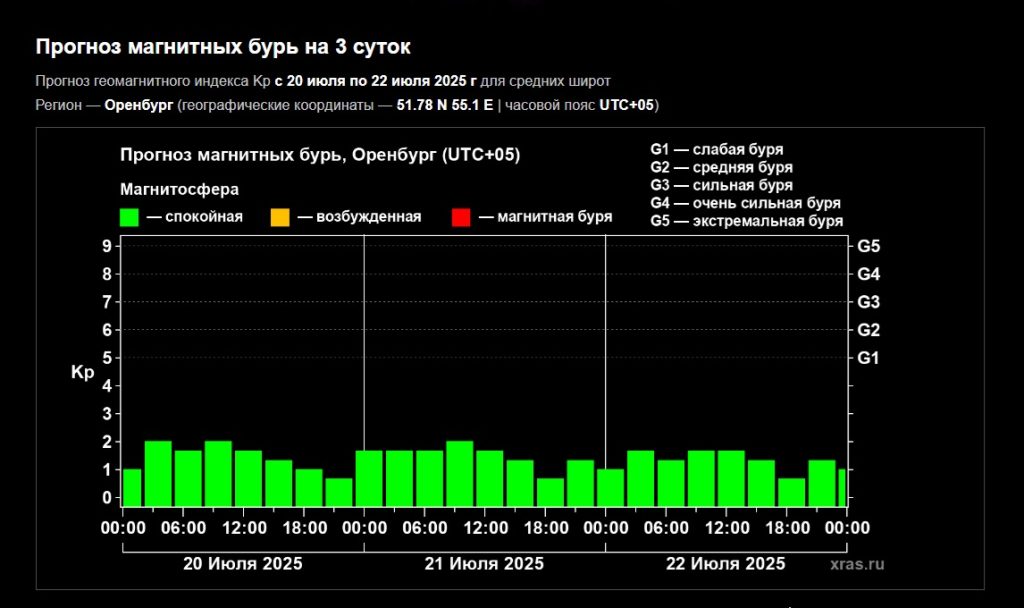Select the '21 Июля 2025' date label
Viewport: 1024px width, 608px height.
click(484, 564)
